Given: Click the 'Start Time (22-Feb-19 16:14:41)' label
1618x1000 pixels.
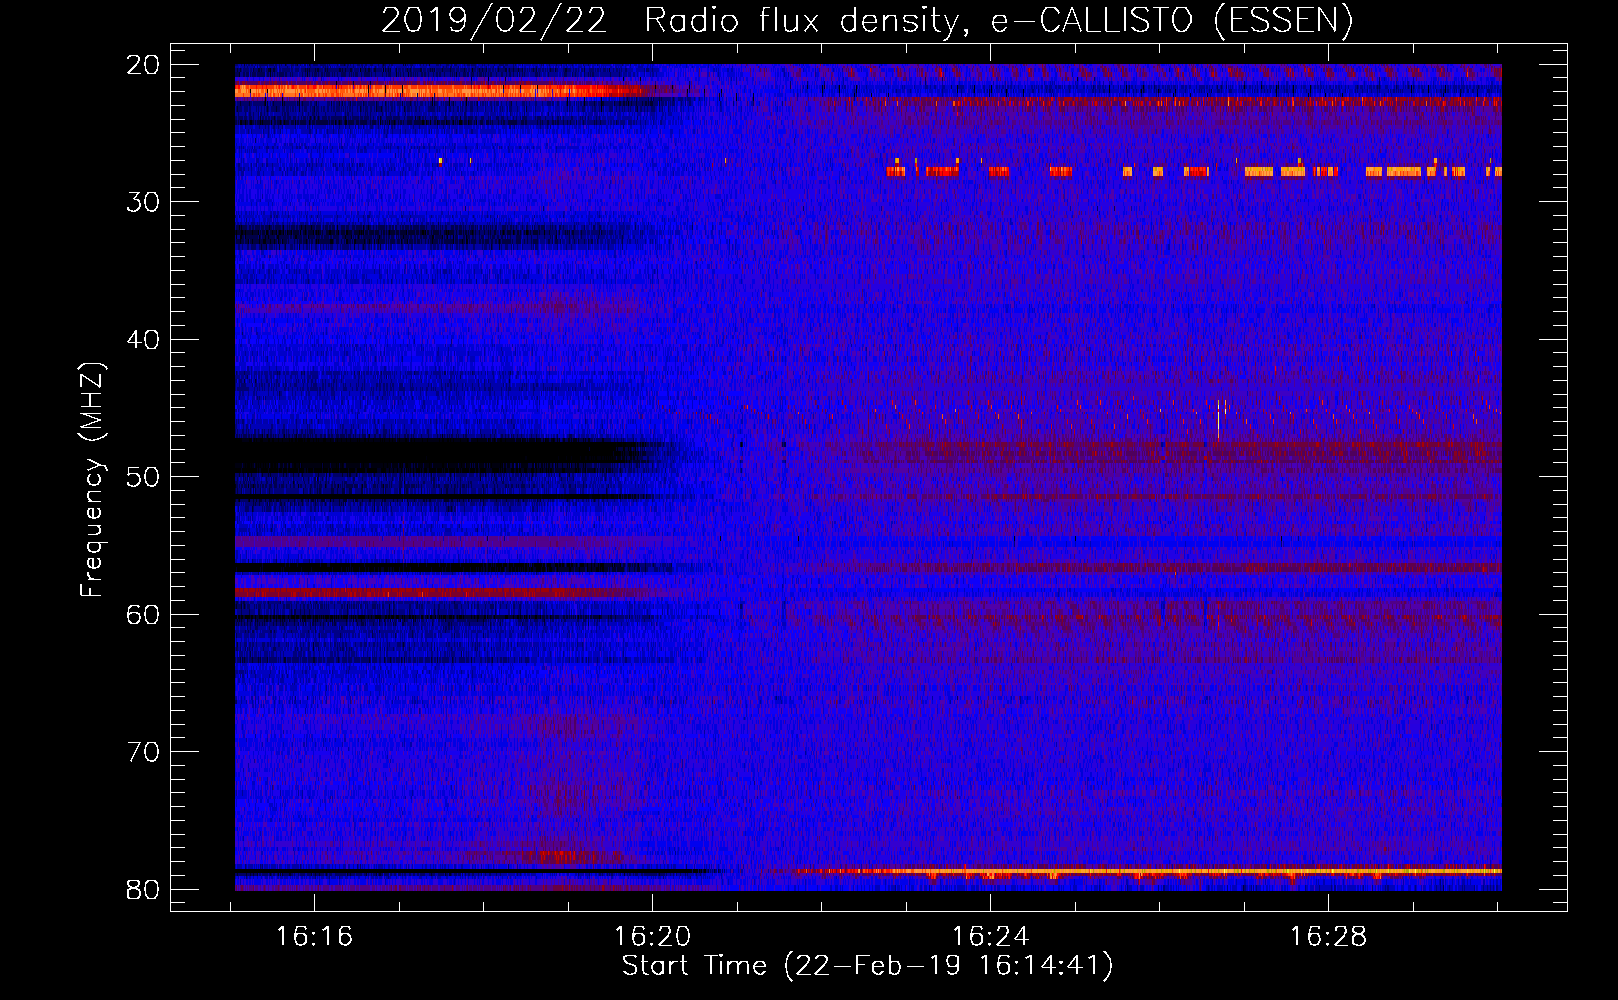Looking at the screenshot, I should tap(867, 966).
